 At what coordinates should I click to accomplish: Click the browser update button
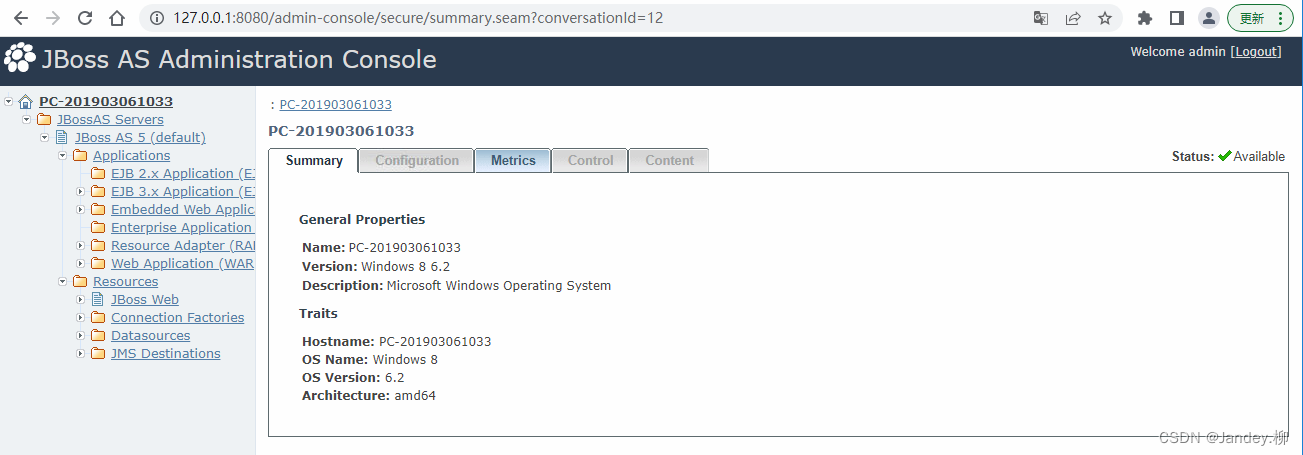pyautogui.click(x=1260, y=18)
